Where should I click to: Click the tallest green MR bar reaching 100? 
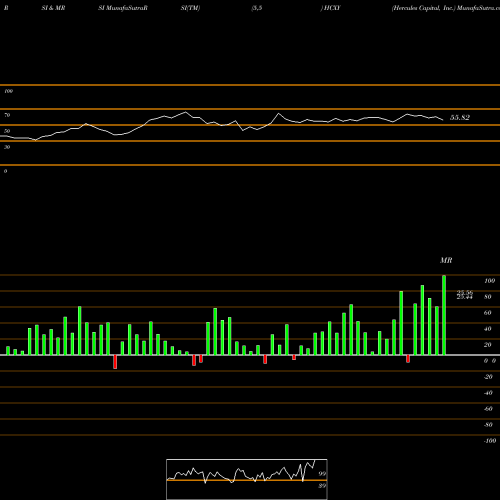(x=444, y=315)
